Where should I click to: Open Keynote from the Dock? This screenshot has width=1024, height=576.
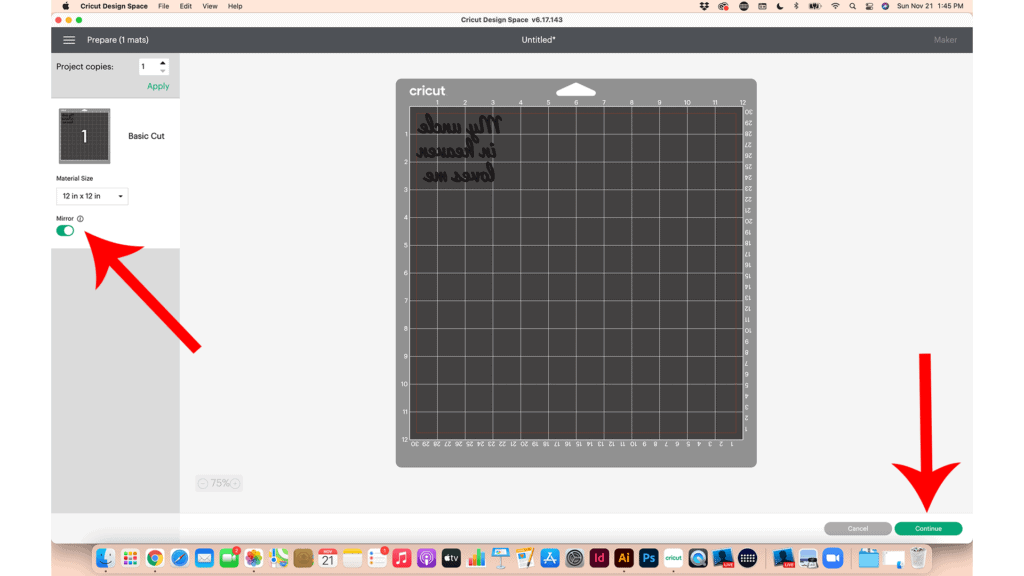coord(501,558)
